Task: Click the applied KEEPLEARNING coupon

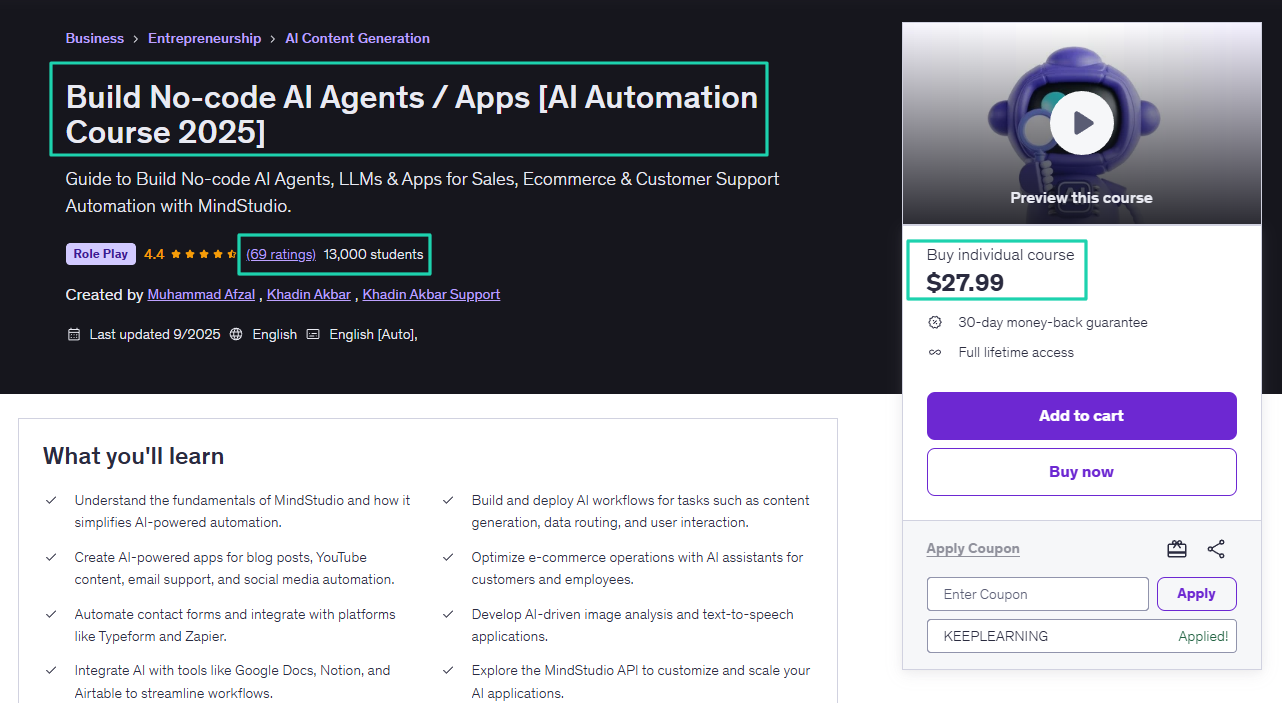Action: 1081,635
